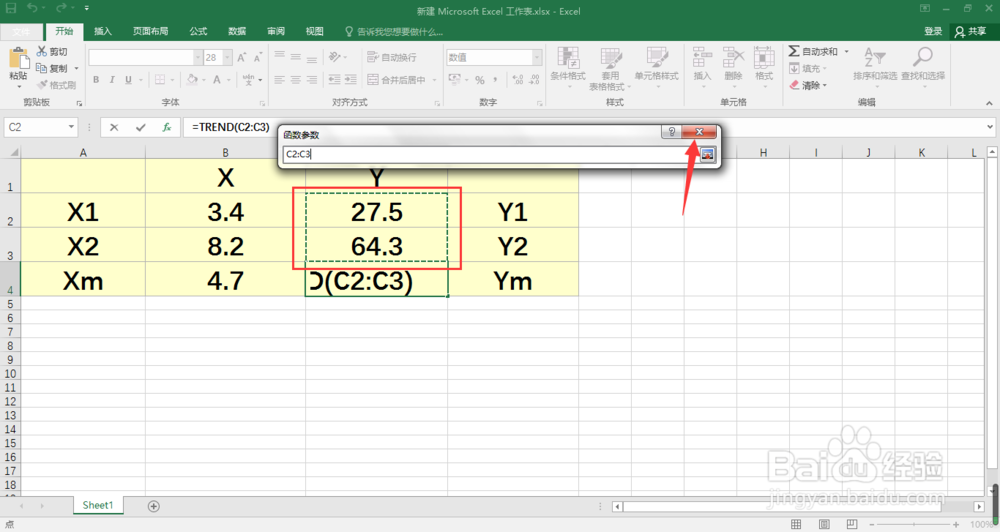
Task: Click the font color A icon
Action: click(217, 80)
